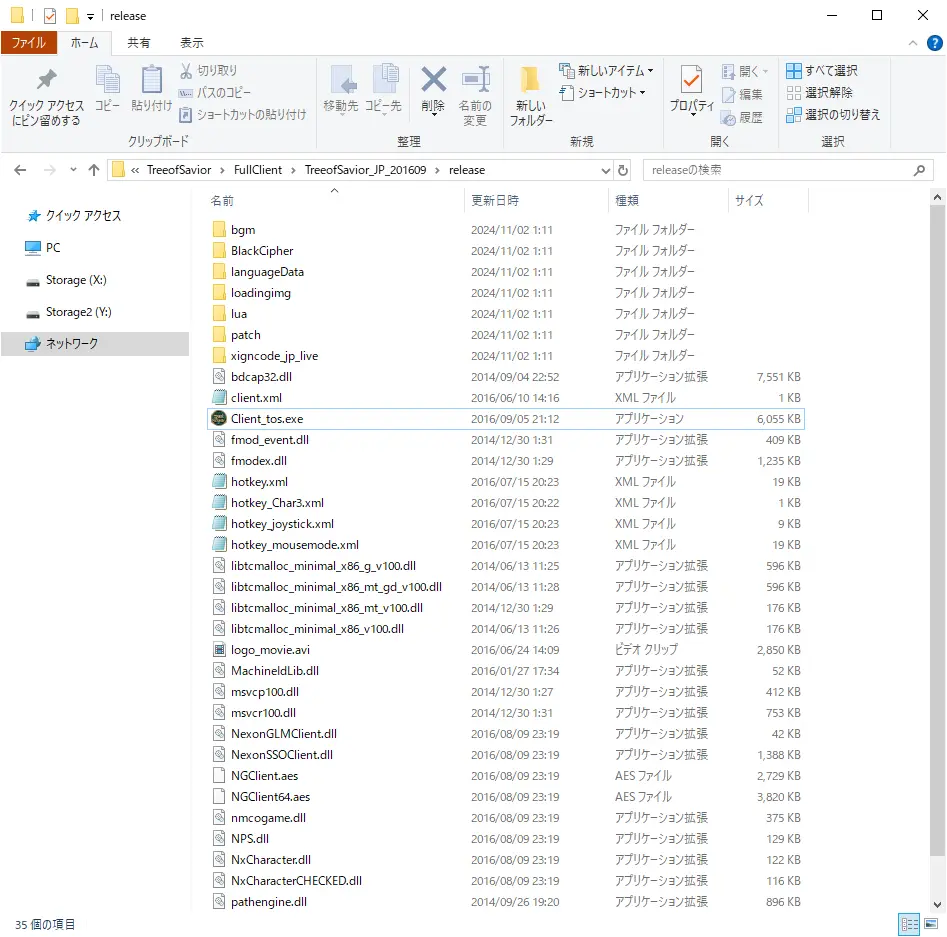Click the scrollbar down arrow
947x937 pixels.
click(937, 904)
